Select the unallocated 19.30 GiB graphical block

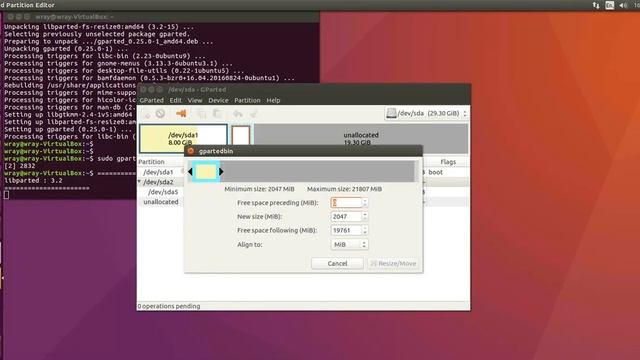click(x=361, y=135)
